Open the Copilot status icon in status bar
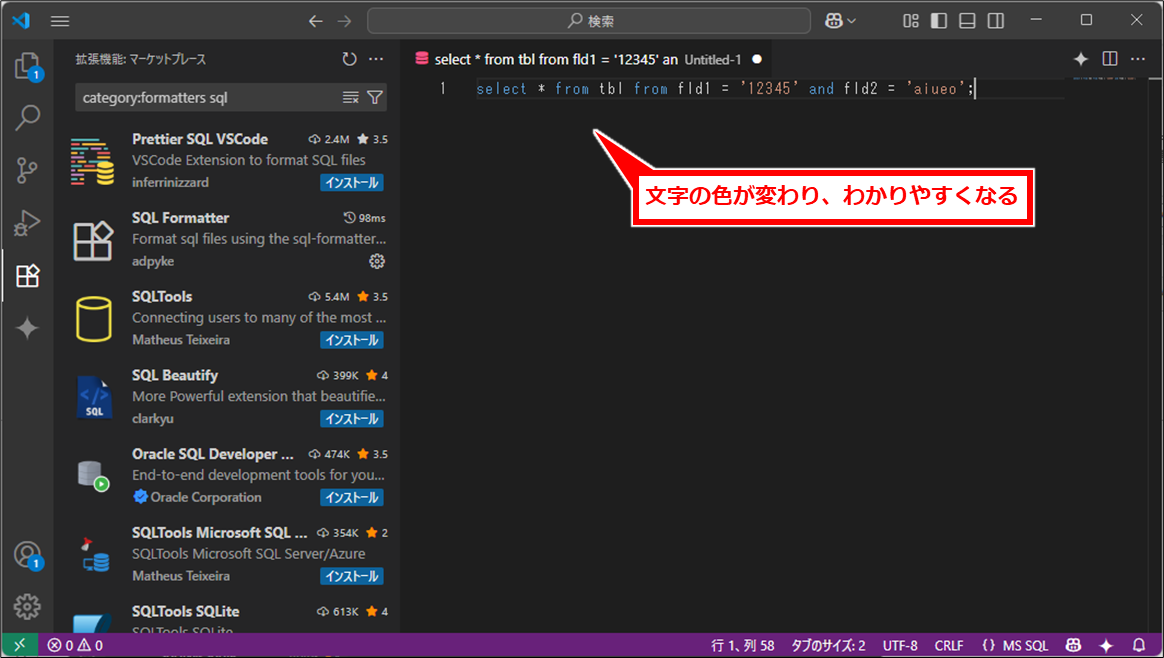 tap(1073, 645)
